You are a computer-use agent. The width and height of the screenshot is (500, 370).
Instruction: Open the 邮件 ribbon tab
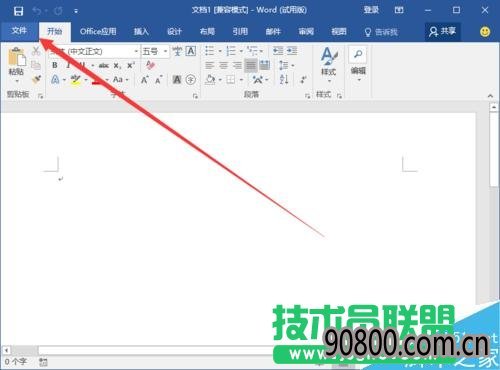click(x=273, y=32)
